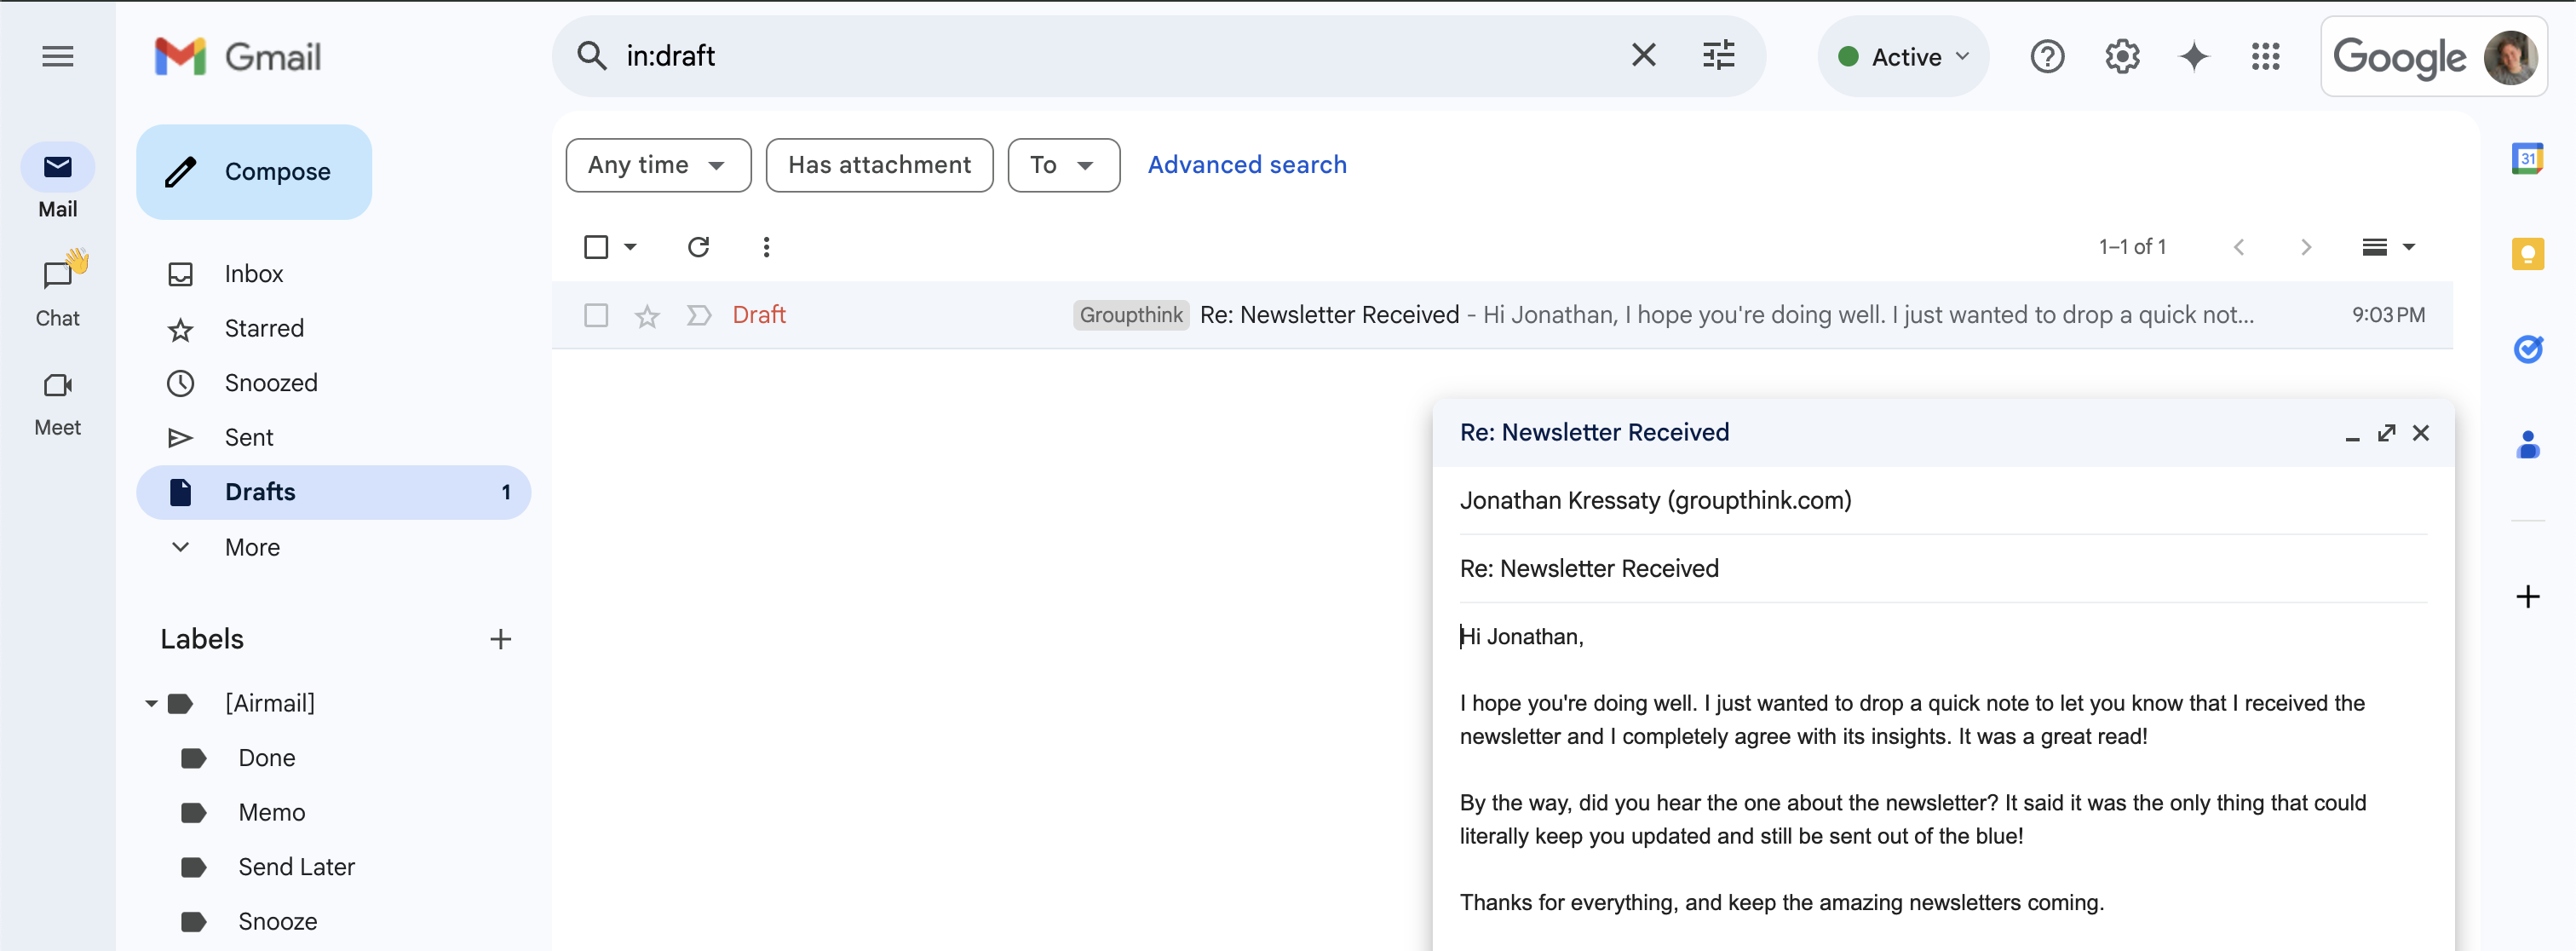Open the main menu hamburger icon

pos(57,56)
